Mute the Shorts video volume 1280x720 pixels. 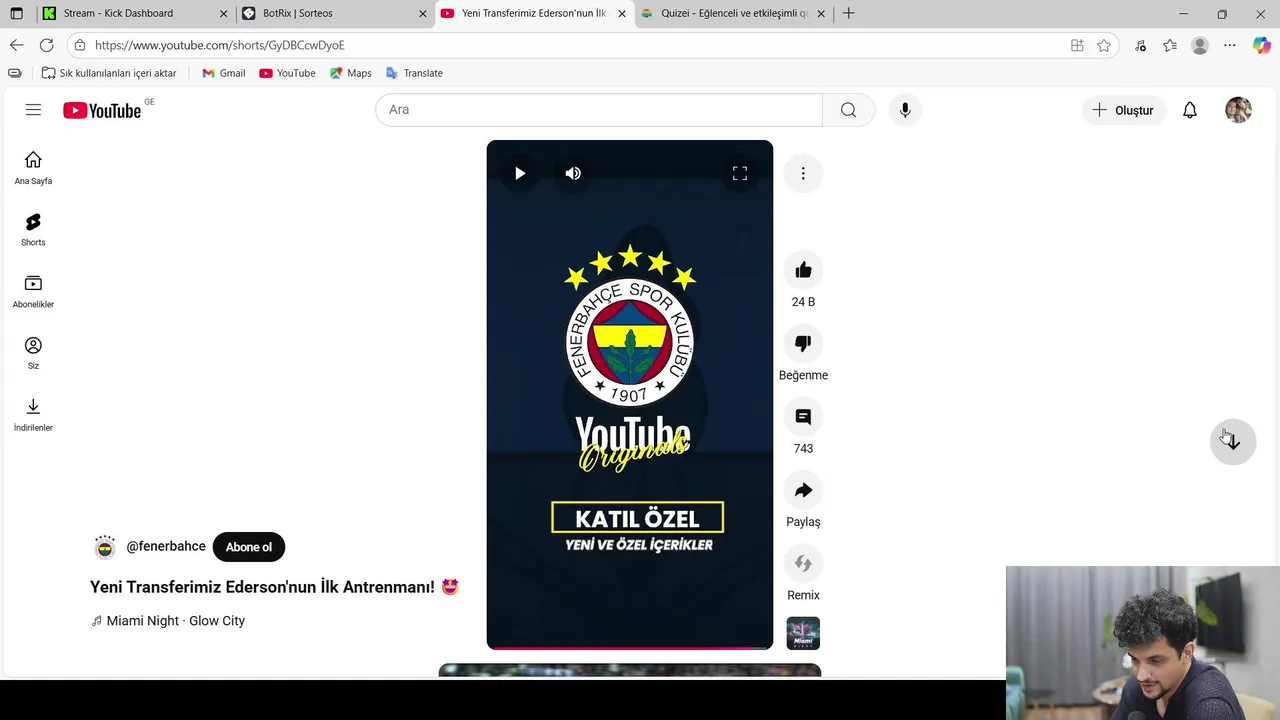click(x=573, y=173)
